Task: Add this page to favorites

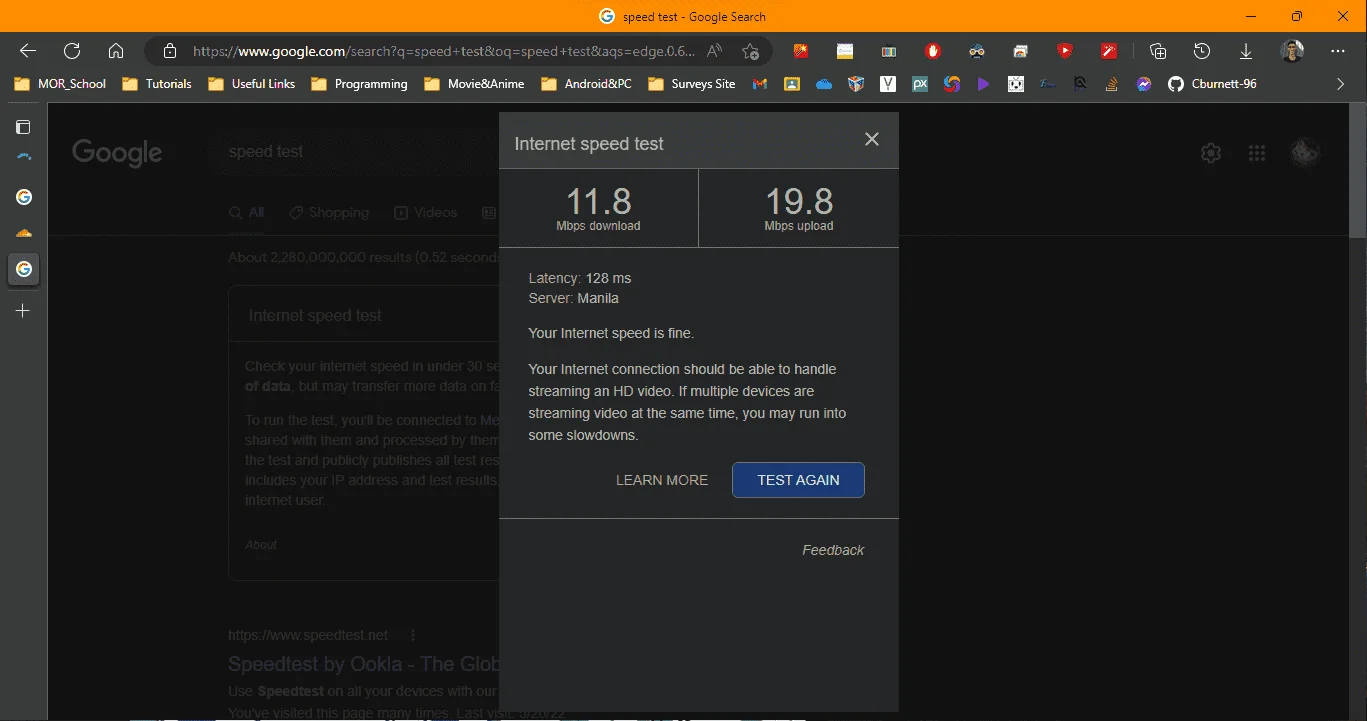Action: coord(751,51)
